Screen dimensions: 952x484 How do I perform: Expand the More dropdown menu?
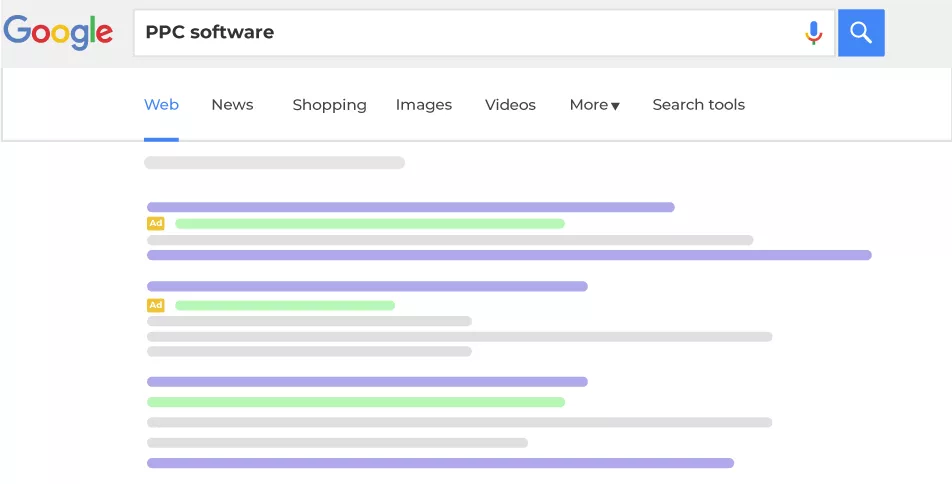(594, 105)
